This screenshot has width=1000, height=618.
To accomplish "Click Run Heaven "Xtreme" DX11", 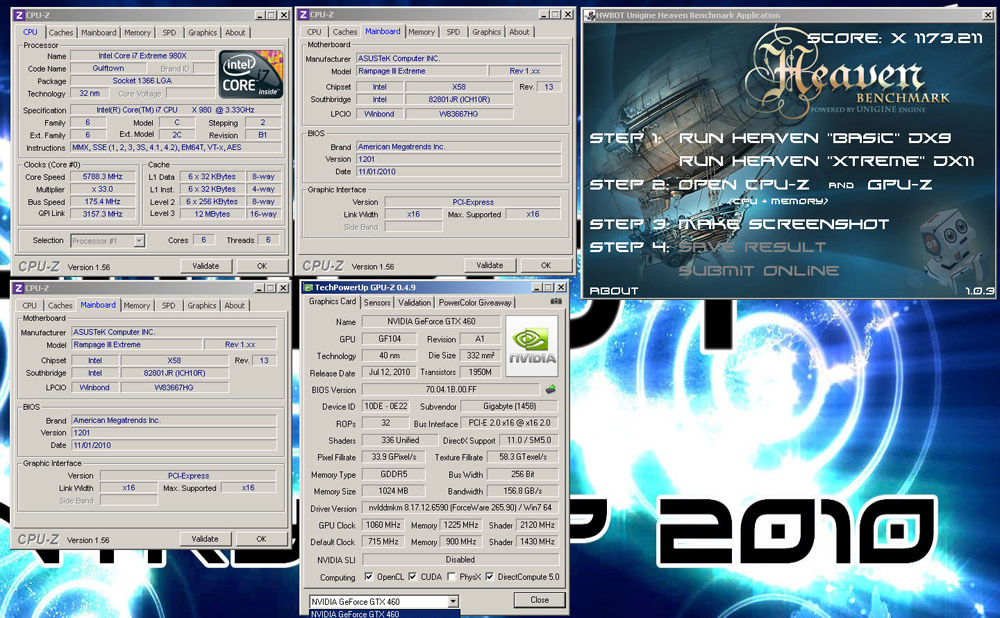I will pos(827,161).
